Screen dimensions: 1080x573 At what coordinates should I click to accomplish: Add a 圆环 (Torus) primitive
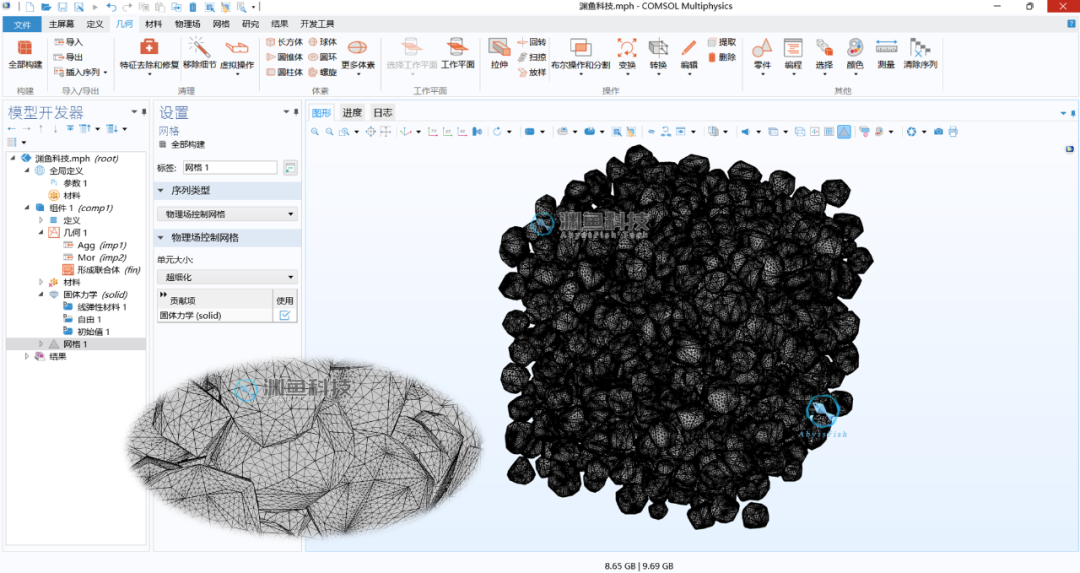coord(322,57)
